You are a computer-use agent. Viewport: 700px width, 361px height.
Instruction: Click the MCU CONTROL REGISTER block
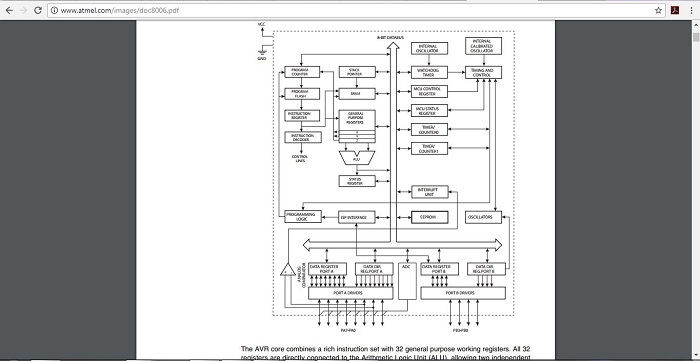click(x=429, y=91)
